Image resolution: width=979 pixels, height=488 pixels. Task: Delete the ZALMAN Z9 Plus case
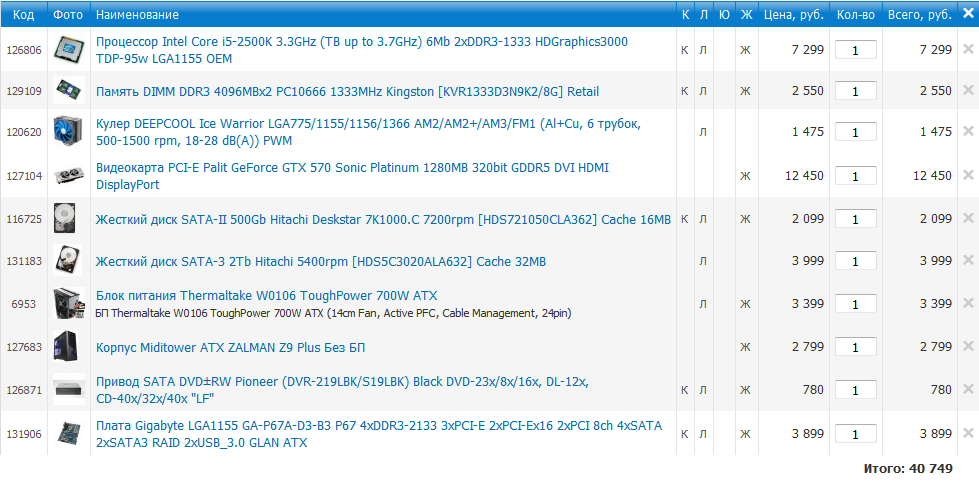(x=967, y=347)
